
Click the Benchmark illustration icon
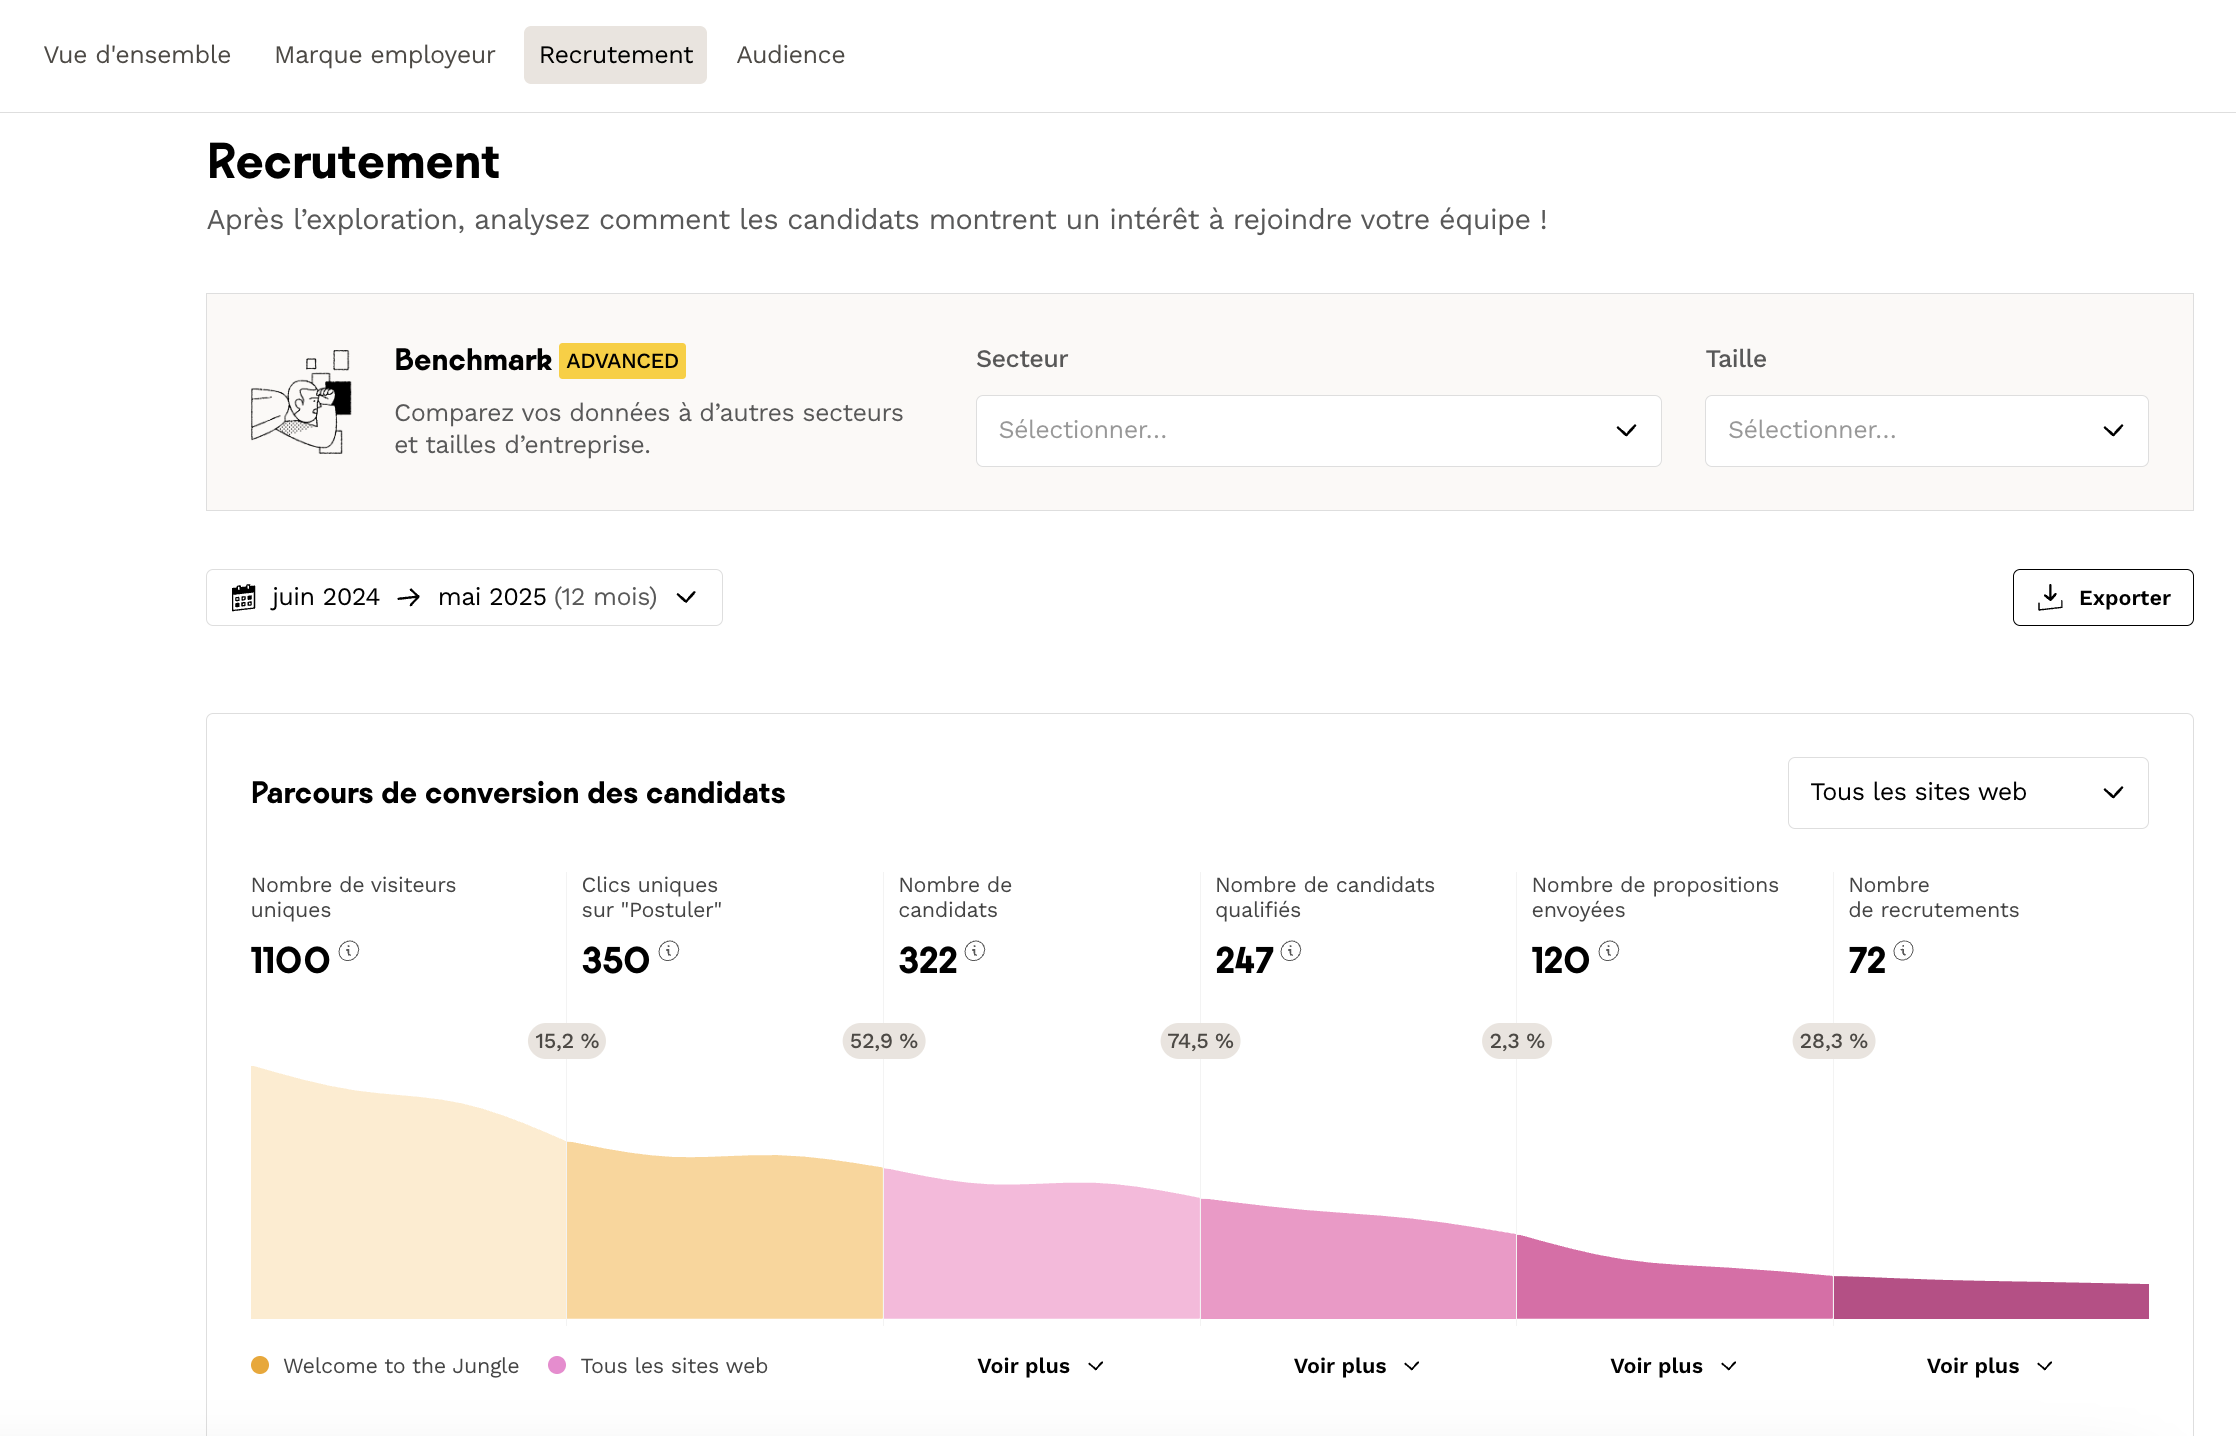[301, 403]
